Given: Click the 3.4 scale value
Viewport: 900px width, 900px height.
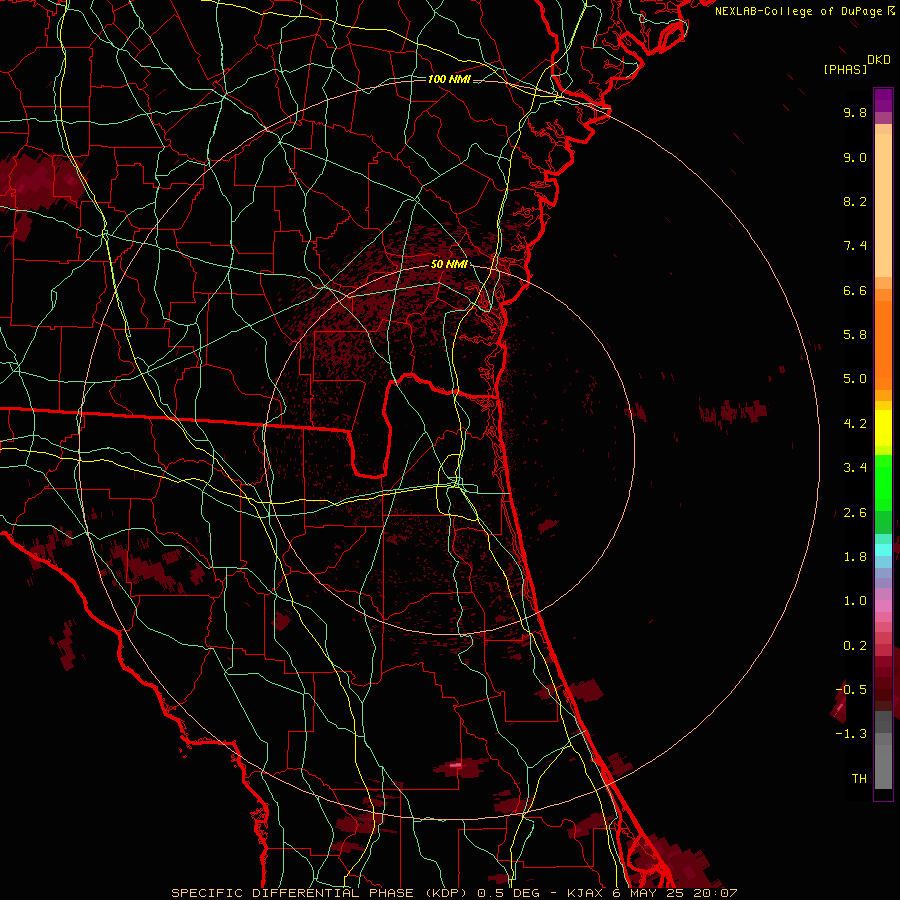Looking at the screenshot, I should coord(855,468).
